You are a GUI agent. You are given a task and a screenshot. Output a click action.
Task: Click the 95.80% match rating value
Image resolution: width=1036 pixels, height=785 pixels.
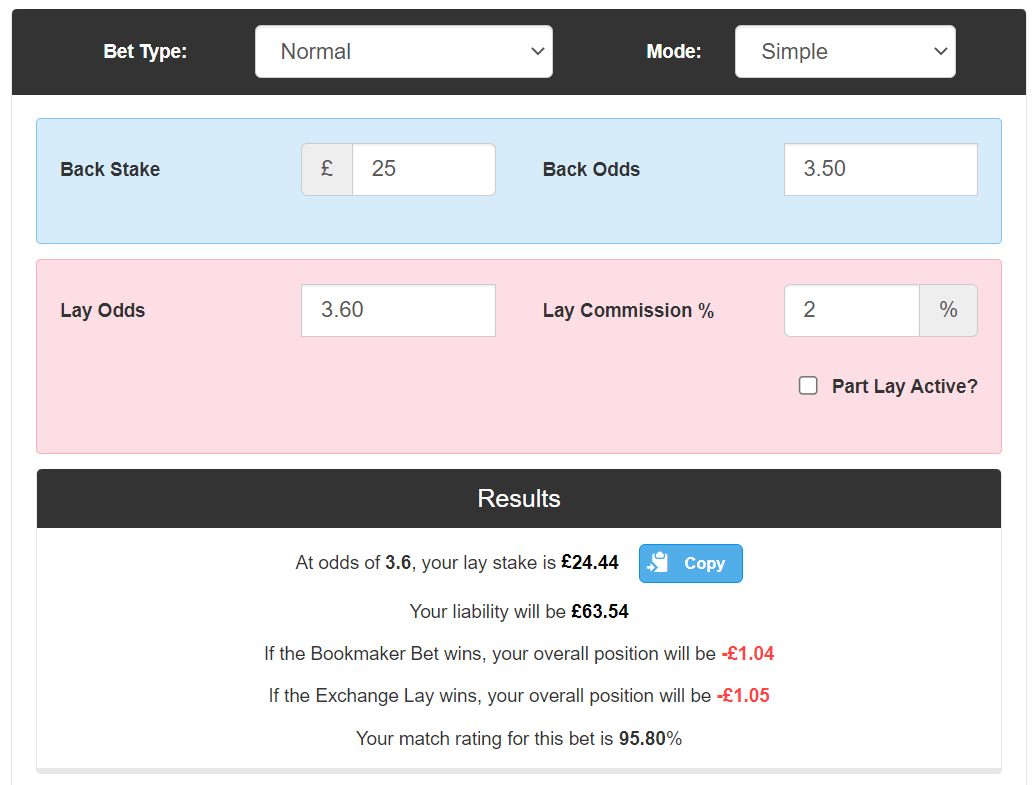pyautogui.click(x=650, y=738)
